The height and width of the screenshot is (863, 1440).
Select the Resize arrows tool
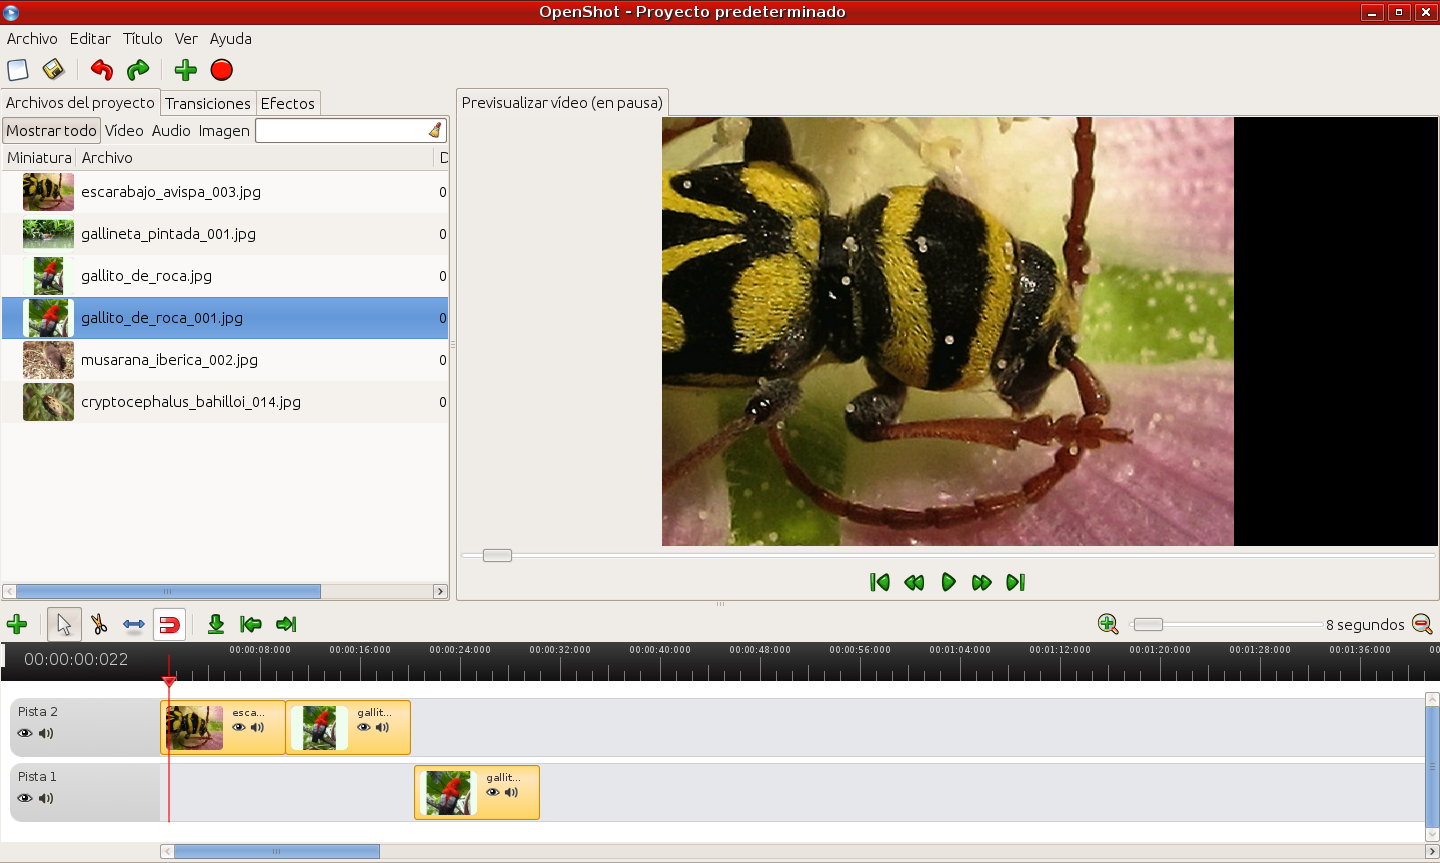coord(134,625)
